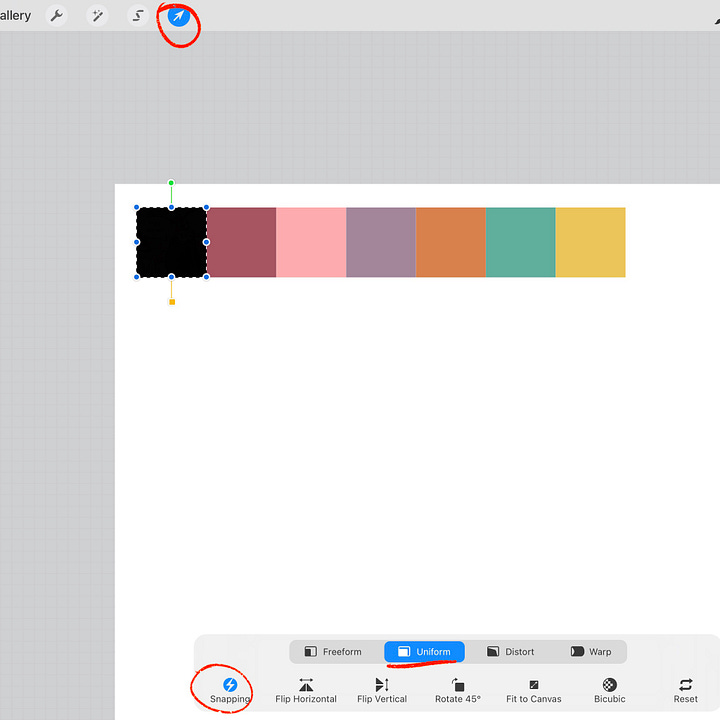The height and width of the screenshot is (720, 720).
Task: Select the Uniform transform mode
Action: (424, 652)
